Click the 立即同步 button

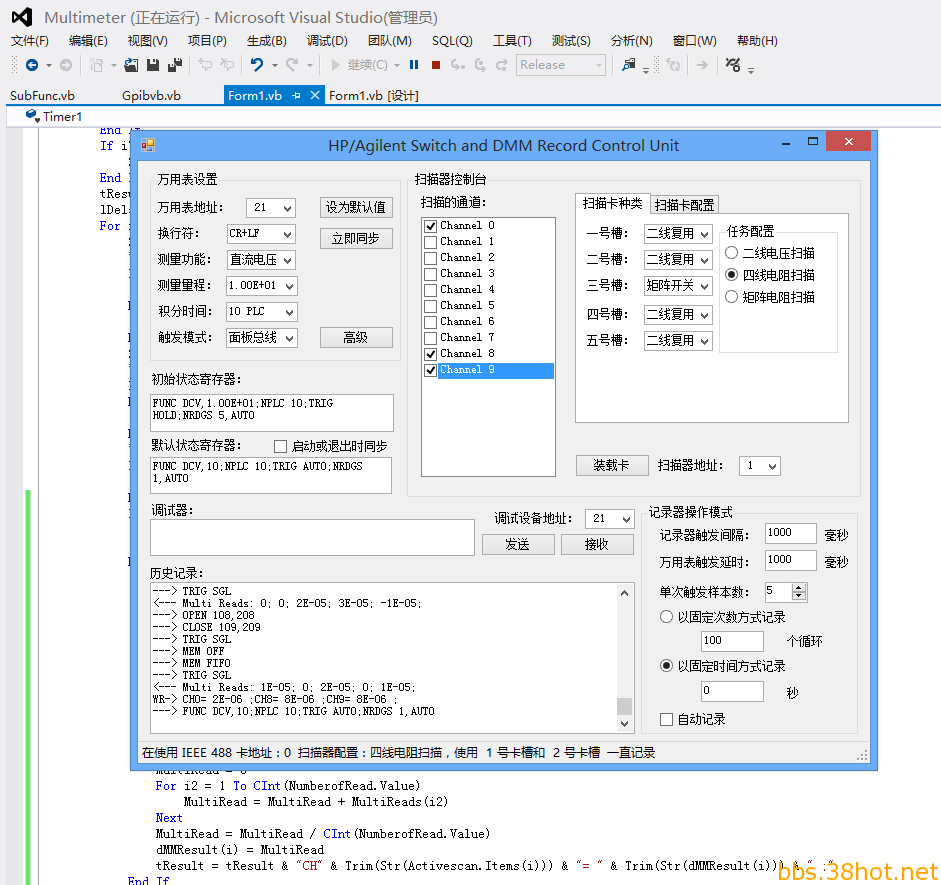356,239
